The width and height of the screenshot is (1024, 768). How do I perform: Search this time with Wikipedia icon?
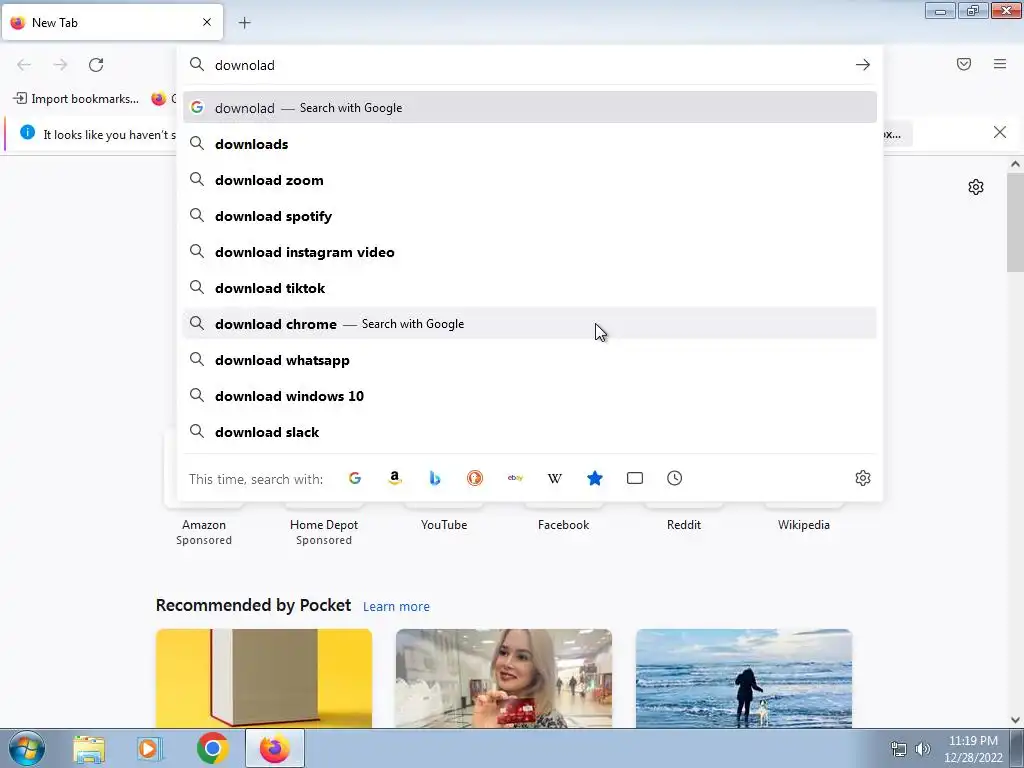[x=554, y=478]
